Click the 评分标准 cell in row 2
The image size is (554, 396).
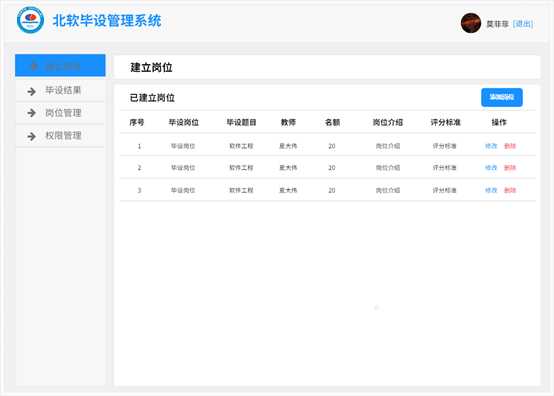pyautogui.click(x=444, y=168)
